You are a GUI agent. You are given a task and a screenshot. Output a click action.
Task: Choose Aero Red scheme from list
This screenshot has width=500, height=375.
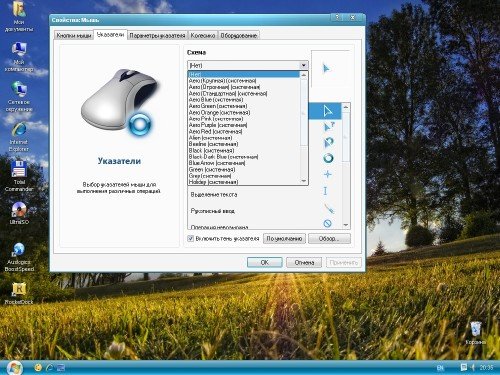click(x=244, y=131)
